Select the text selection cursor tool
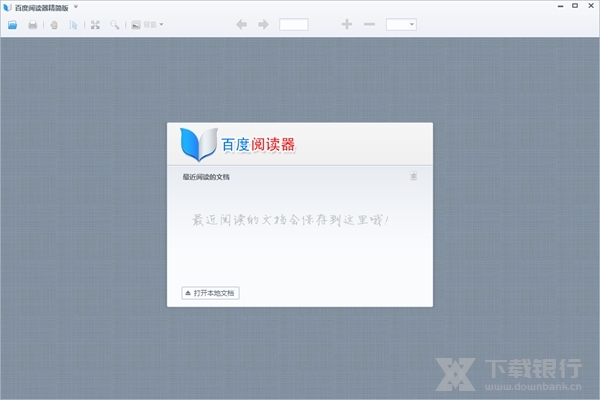This screenshot has width=600, height=400. tap(73, 25)
